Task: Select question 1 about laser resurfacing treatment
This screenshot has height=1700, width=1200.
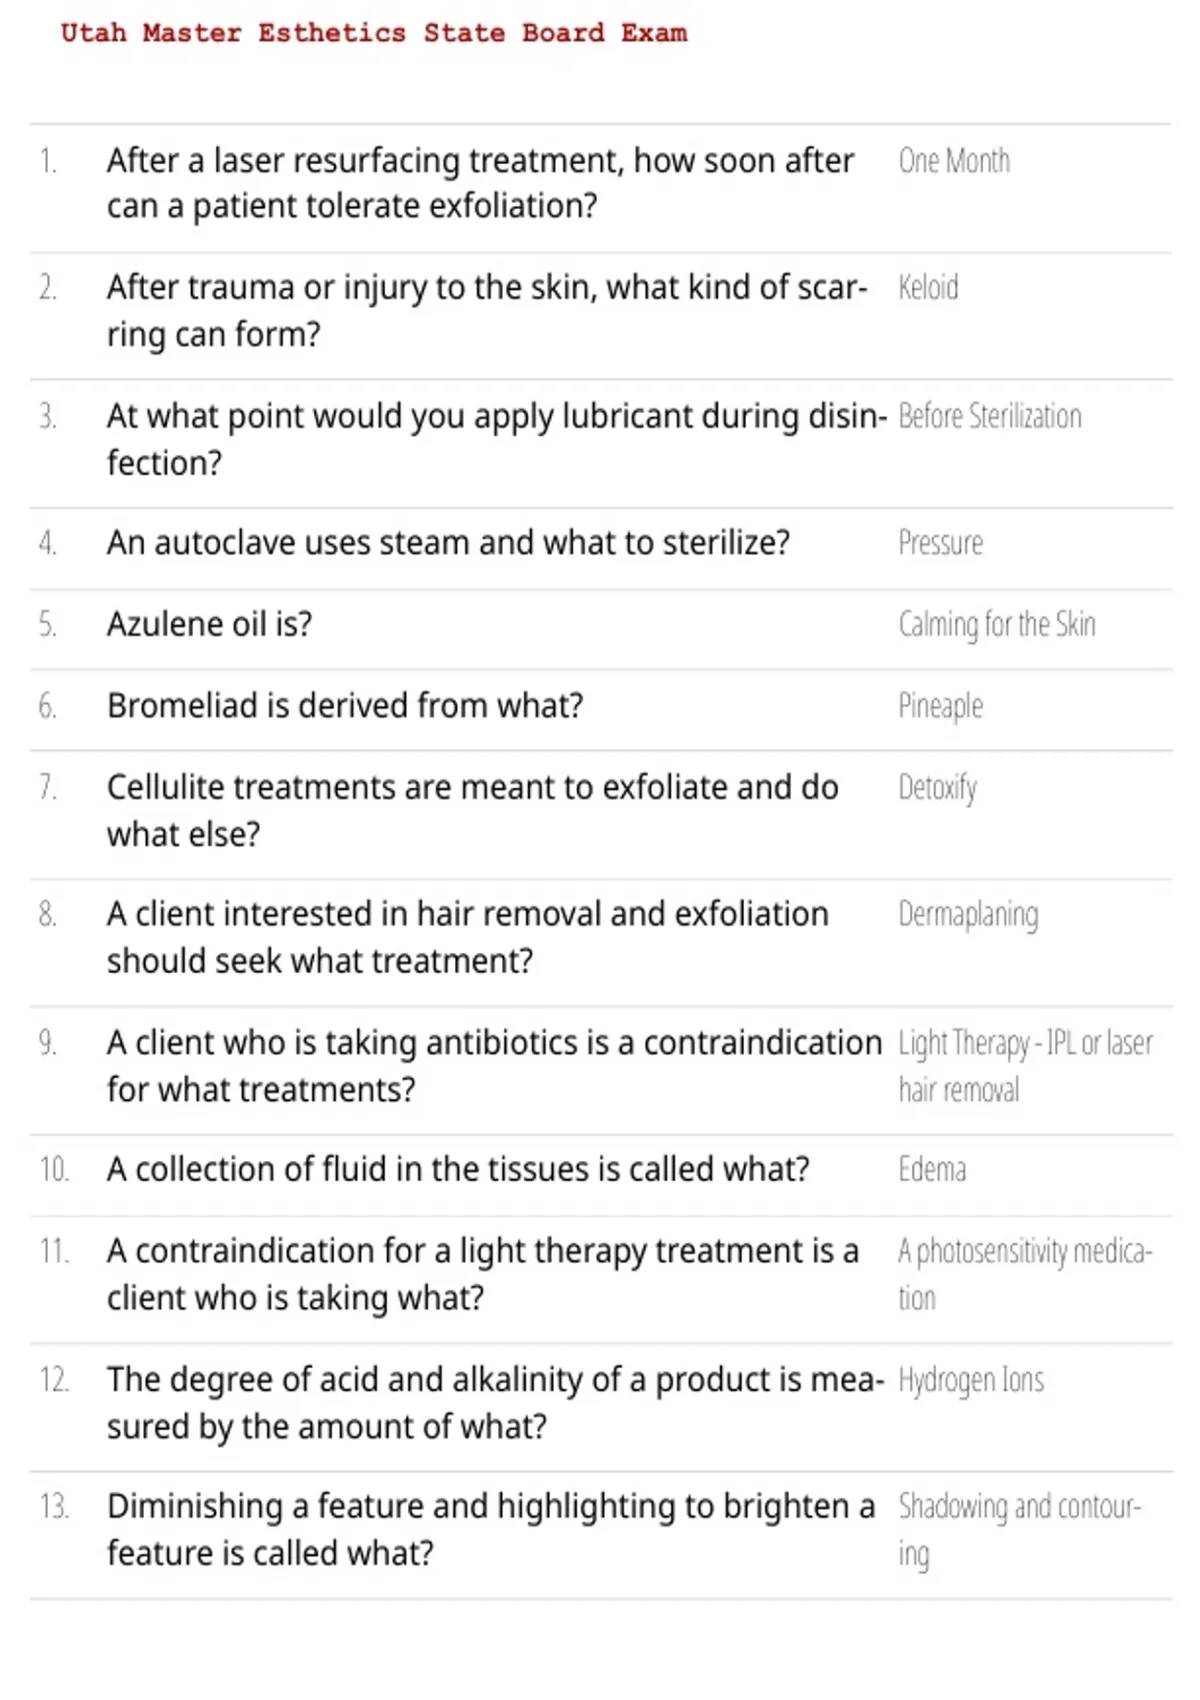Action: click(x=481, y=183)
